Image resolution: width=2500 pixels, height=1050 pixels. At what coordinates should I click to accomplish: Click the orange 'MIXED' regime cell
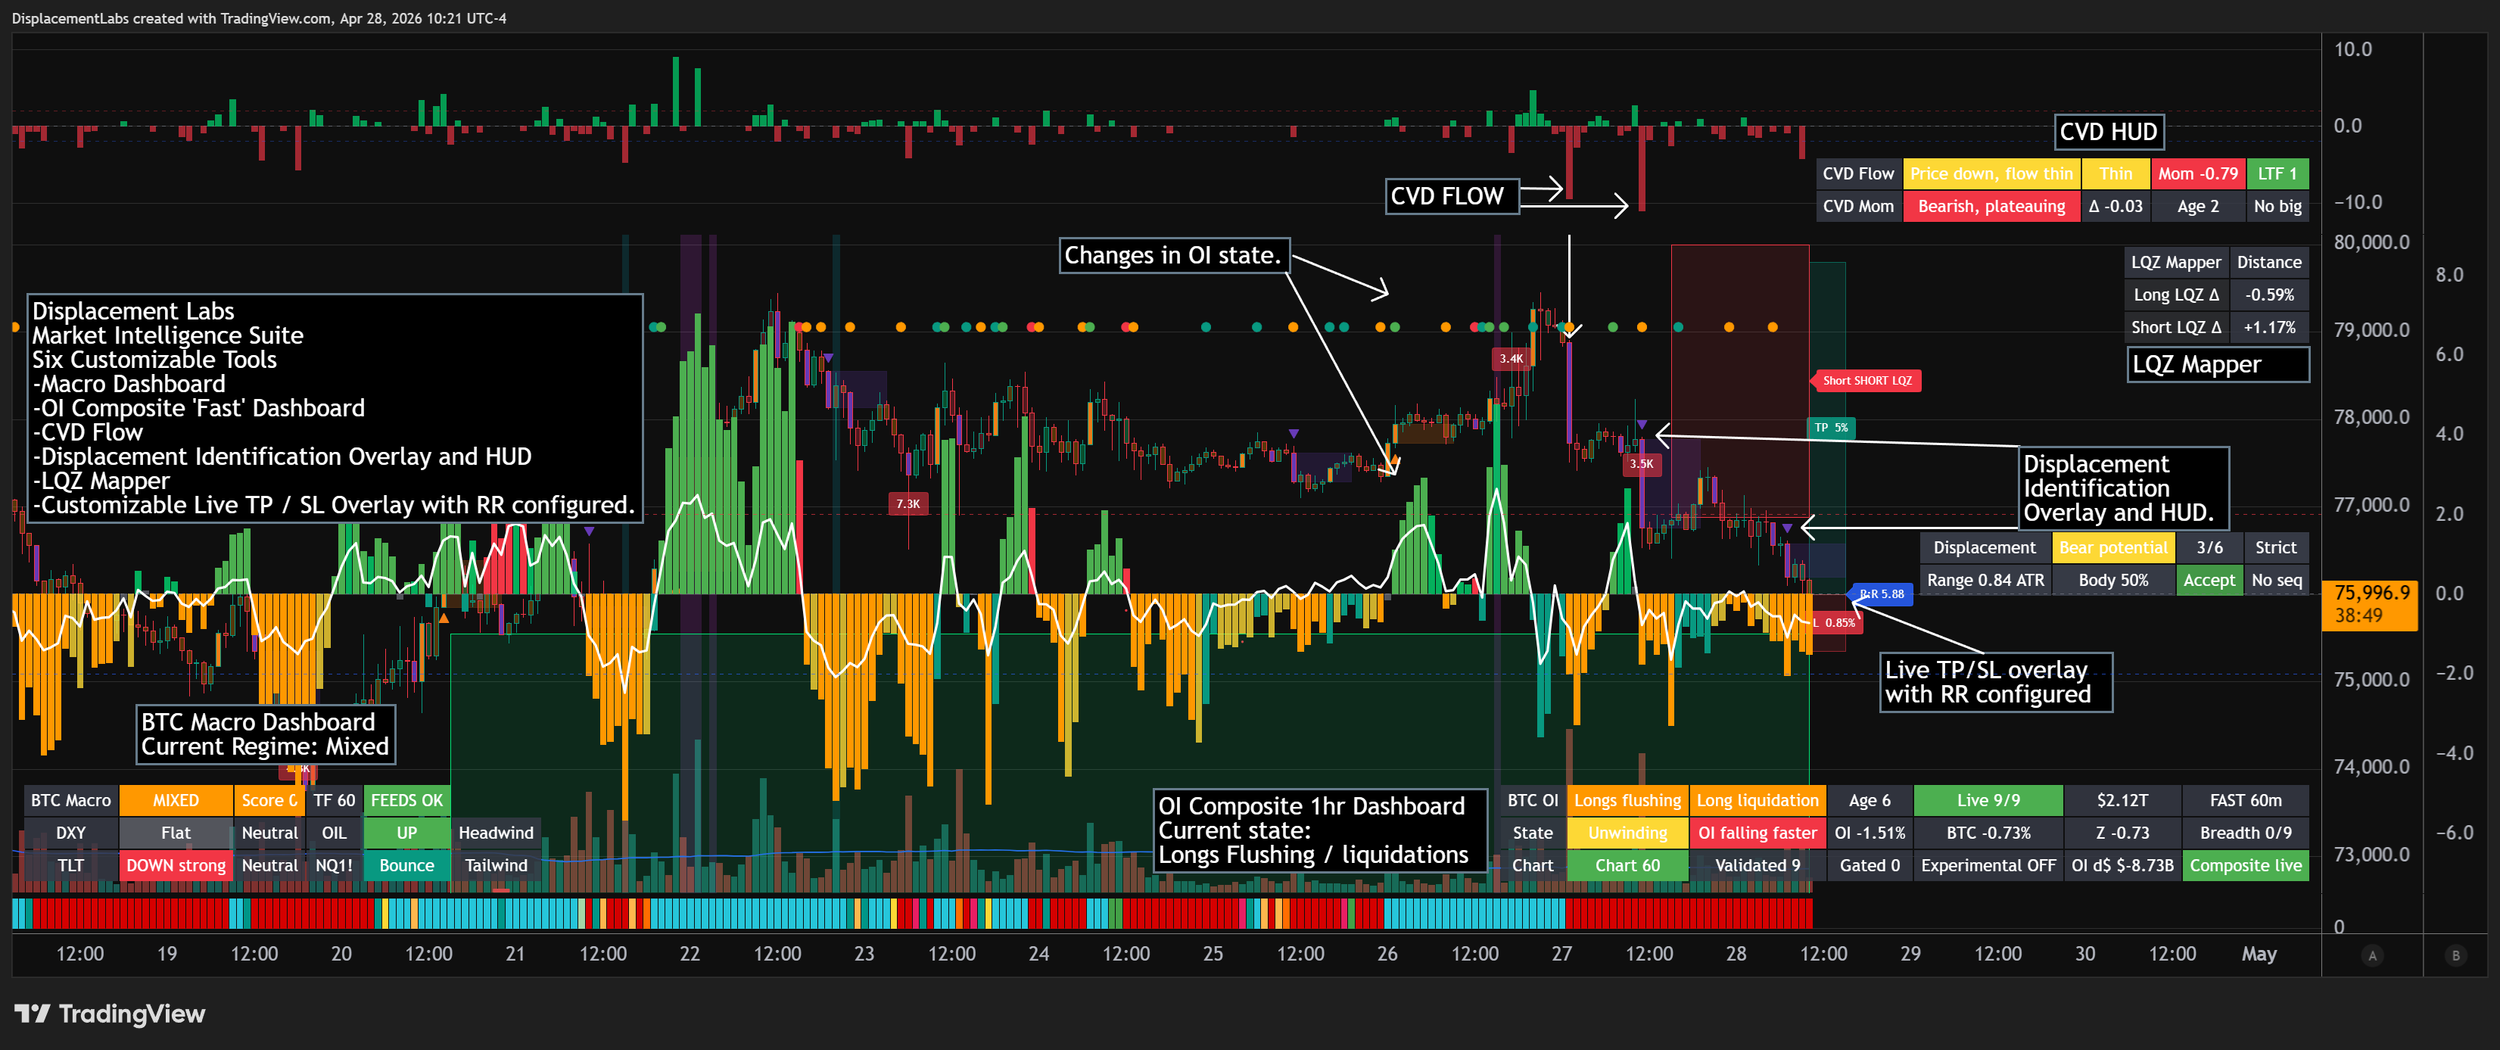pyautogui.click(x=176, y=800)
